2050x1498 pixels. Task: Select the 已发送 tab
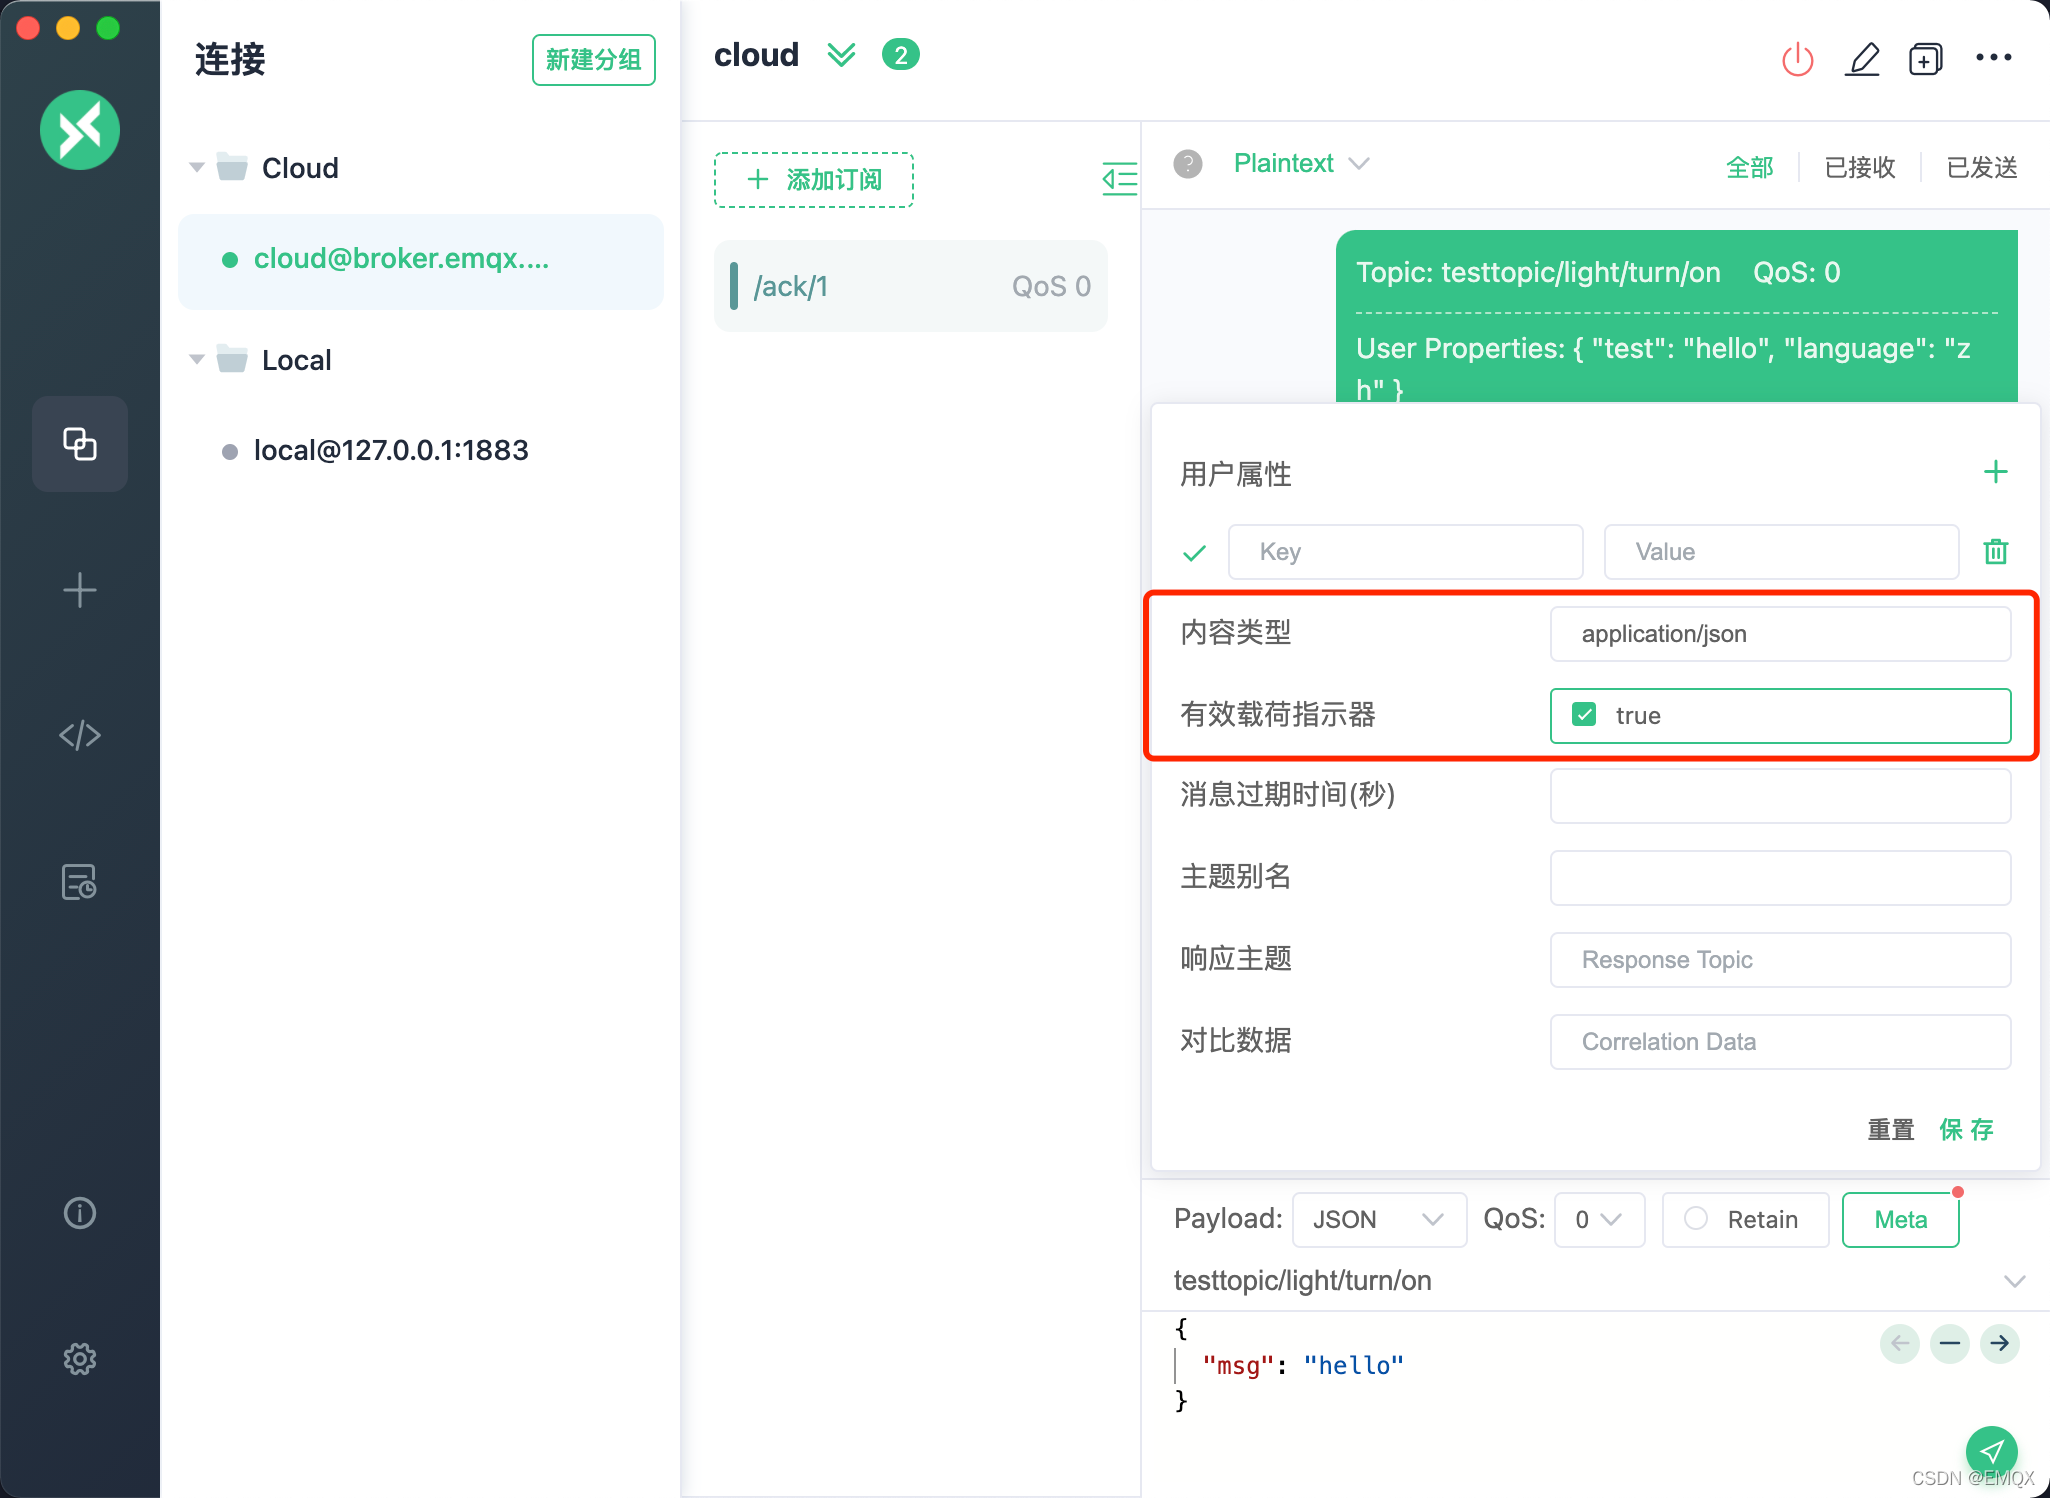pyautogui.click(x=1980, y=164)
